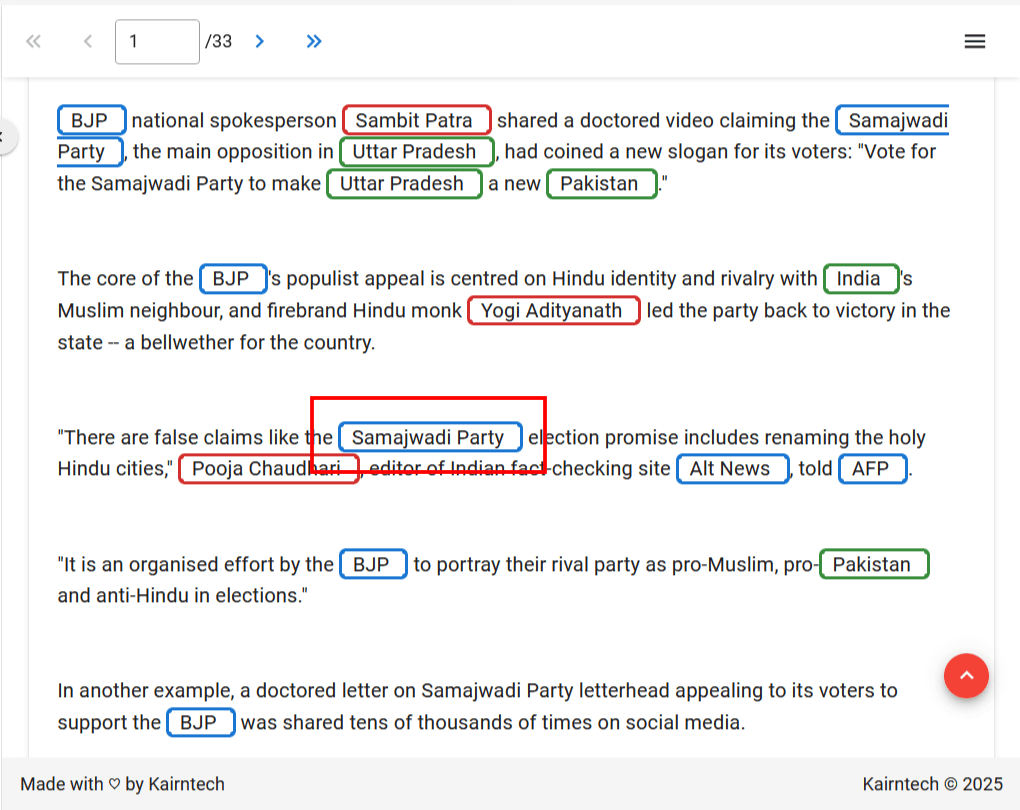
Task: Click the Pooja Chaudhari person tag
Action: 268,469
